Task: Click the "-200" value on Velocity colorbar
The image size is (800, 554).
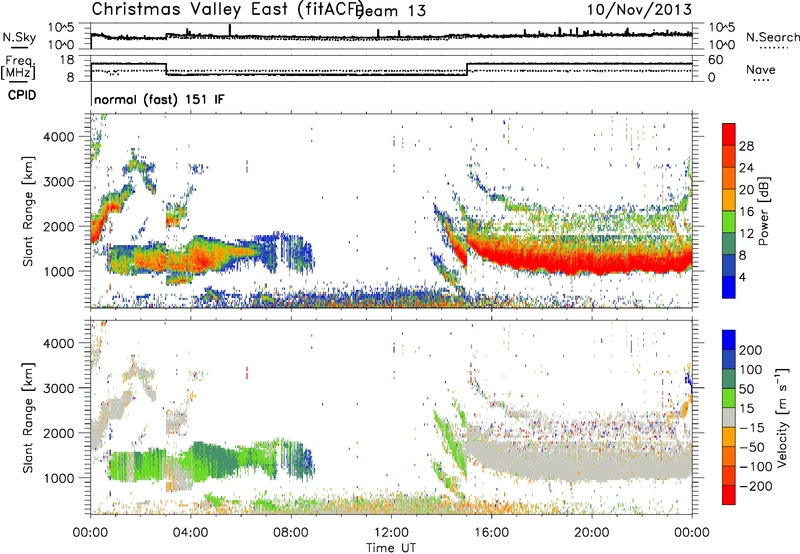Action: click(755, 486)
